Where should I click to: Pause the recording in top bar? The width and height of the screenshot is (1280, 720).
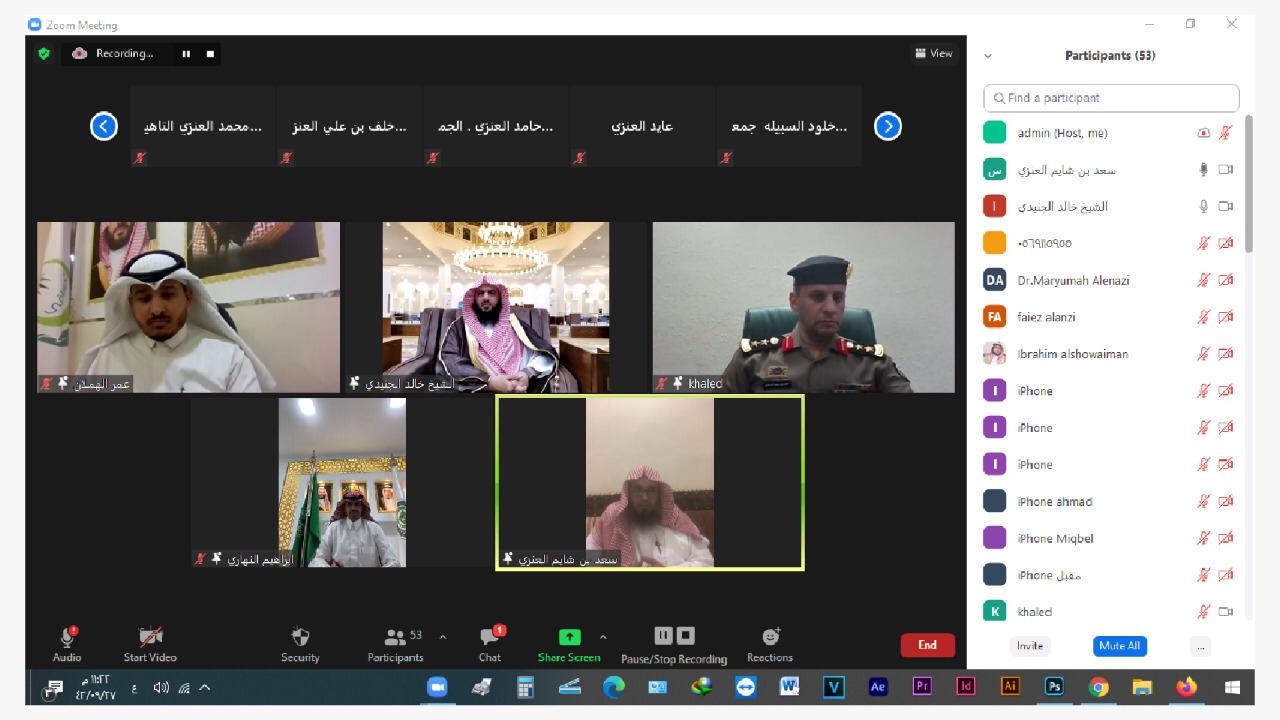tap(186, 54)
